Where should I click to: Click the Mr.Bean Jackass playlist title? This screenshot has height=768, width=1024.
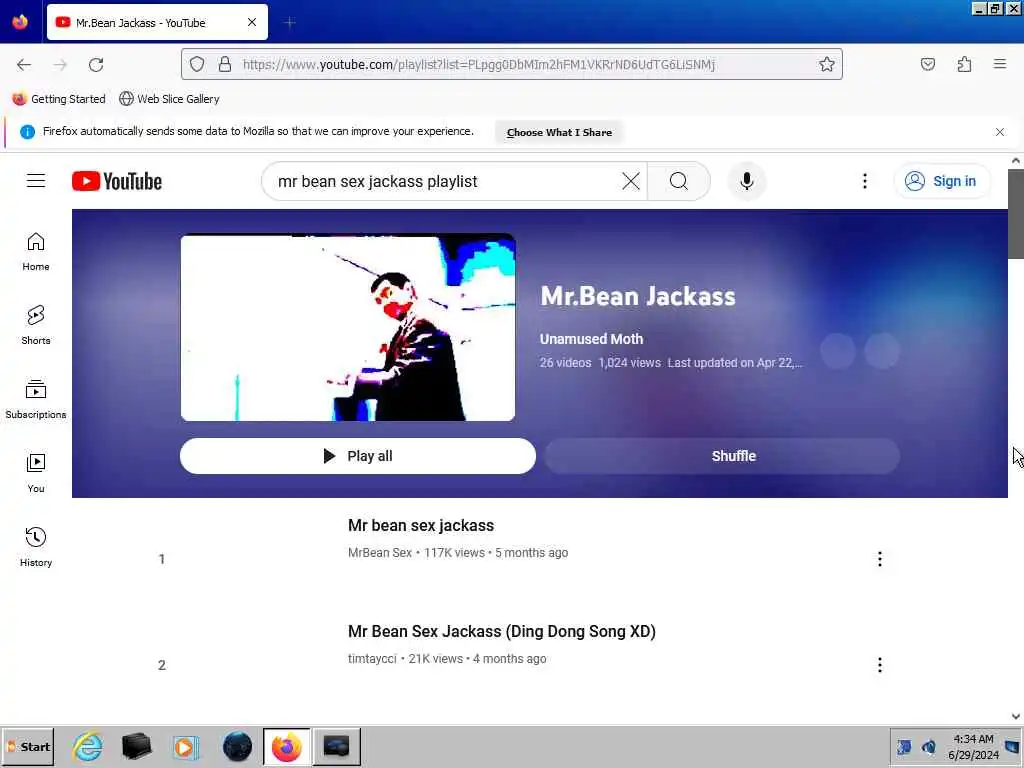coord(638,296)
